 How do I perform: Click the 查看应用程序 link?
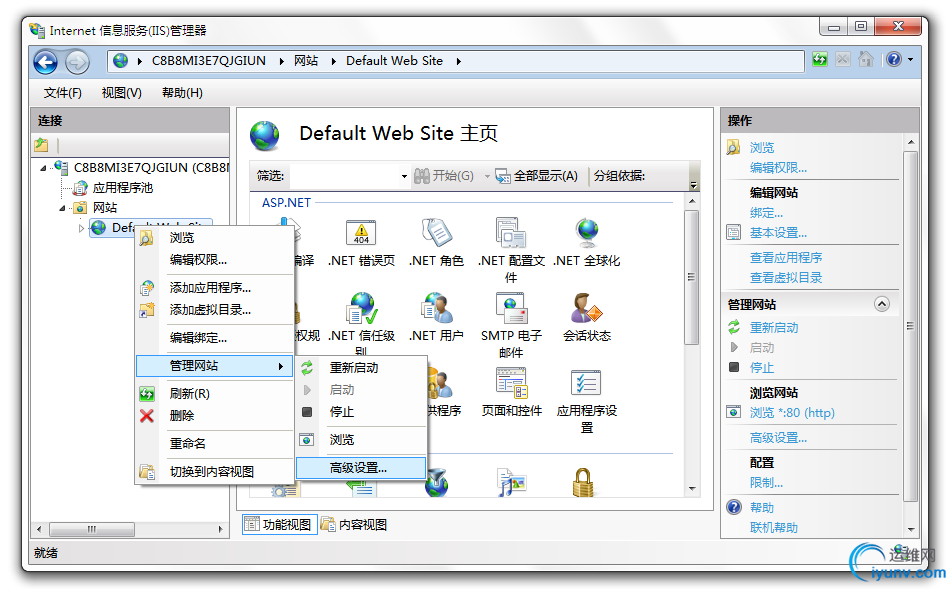point(786,258)
